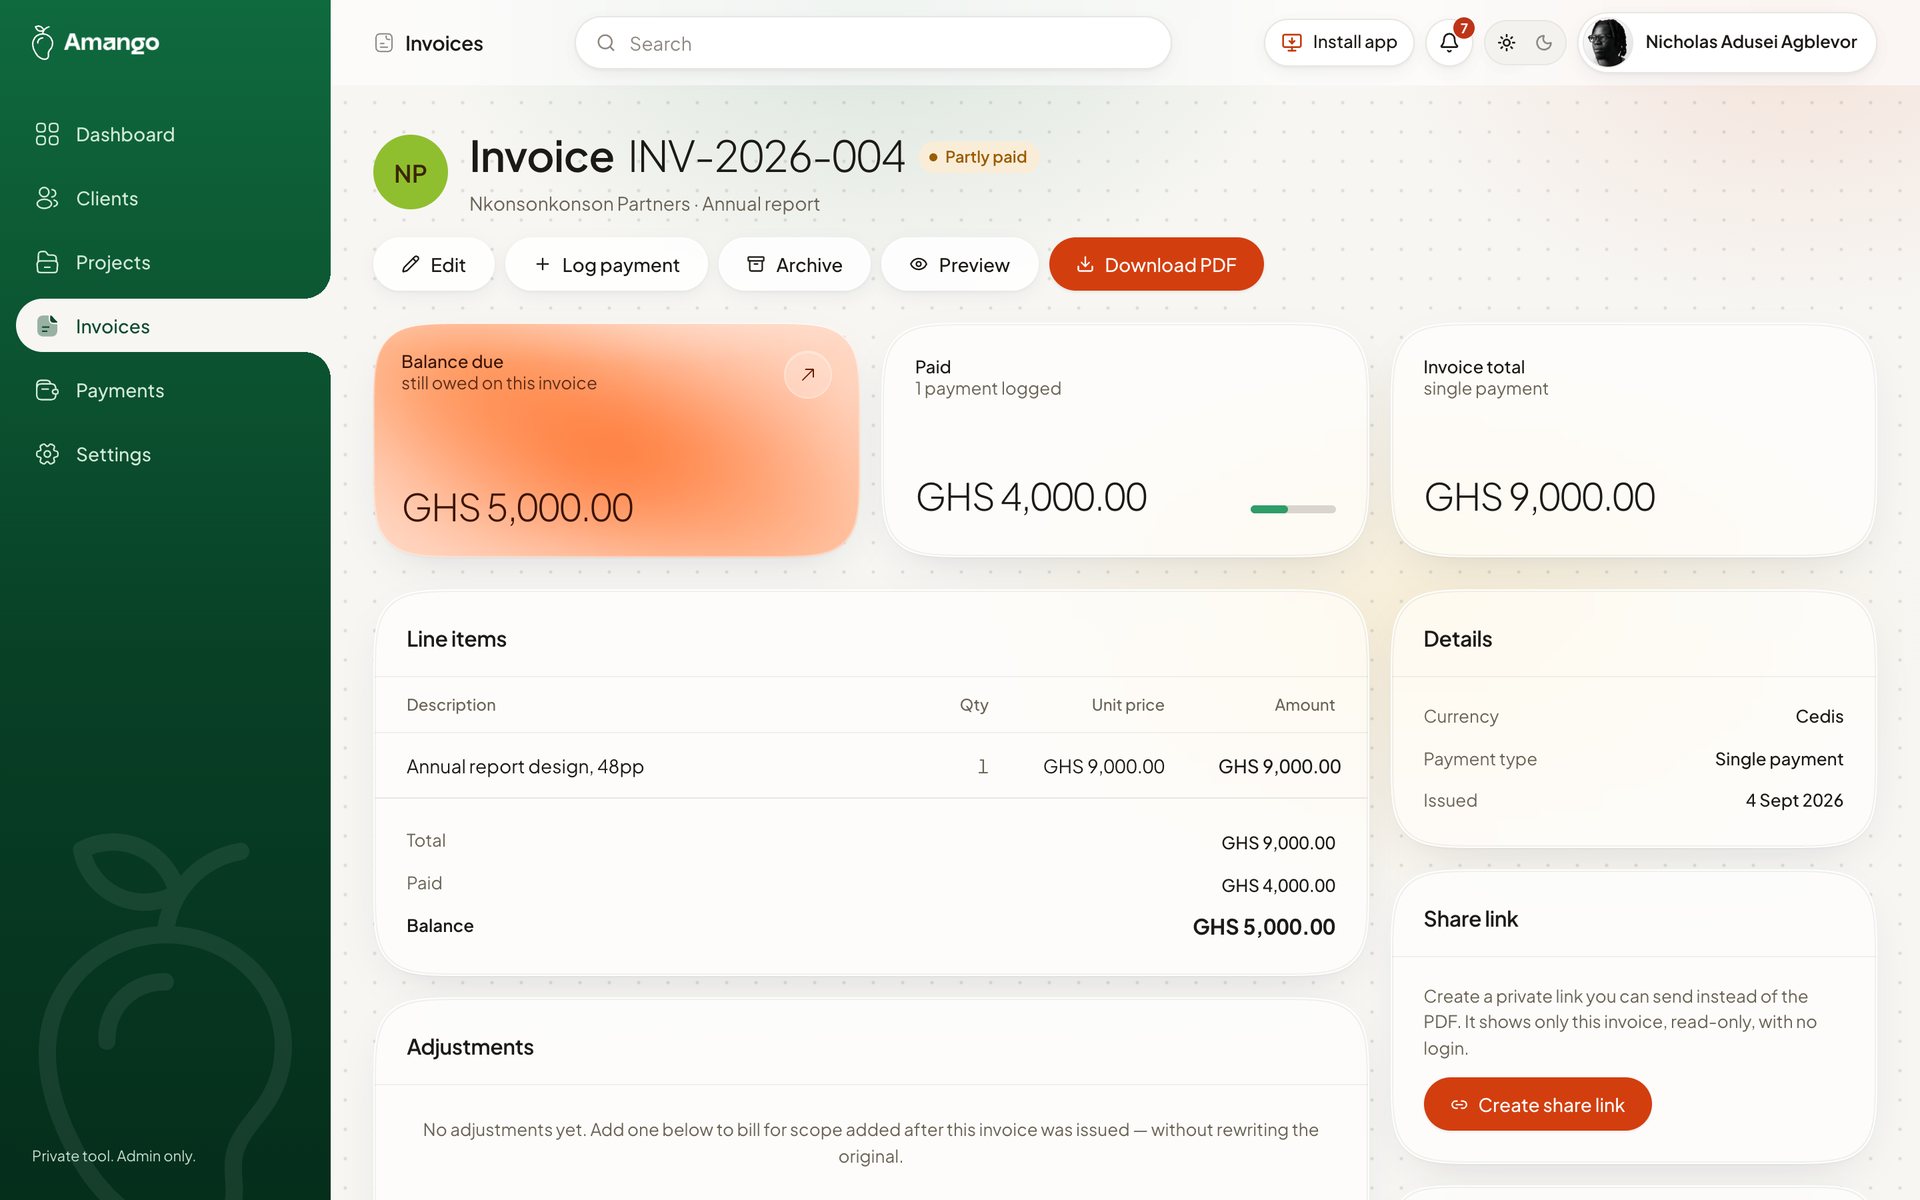
Task: Click the Single payment value in Details
Action: click(1779, 759)
